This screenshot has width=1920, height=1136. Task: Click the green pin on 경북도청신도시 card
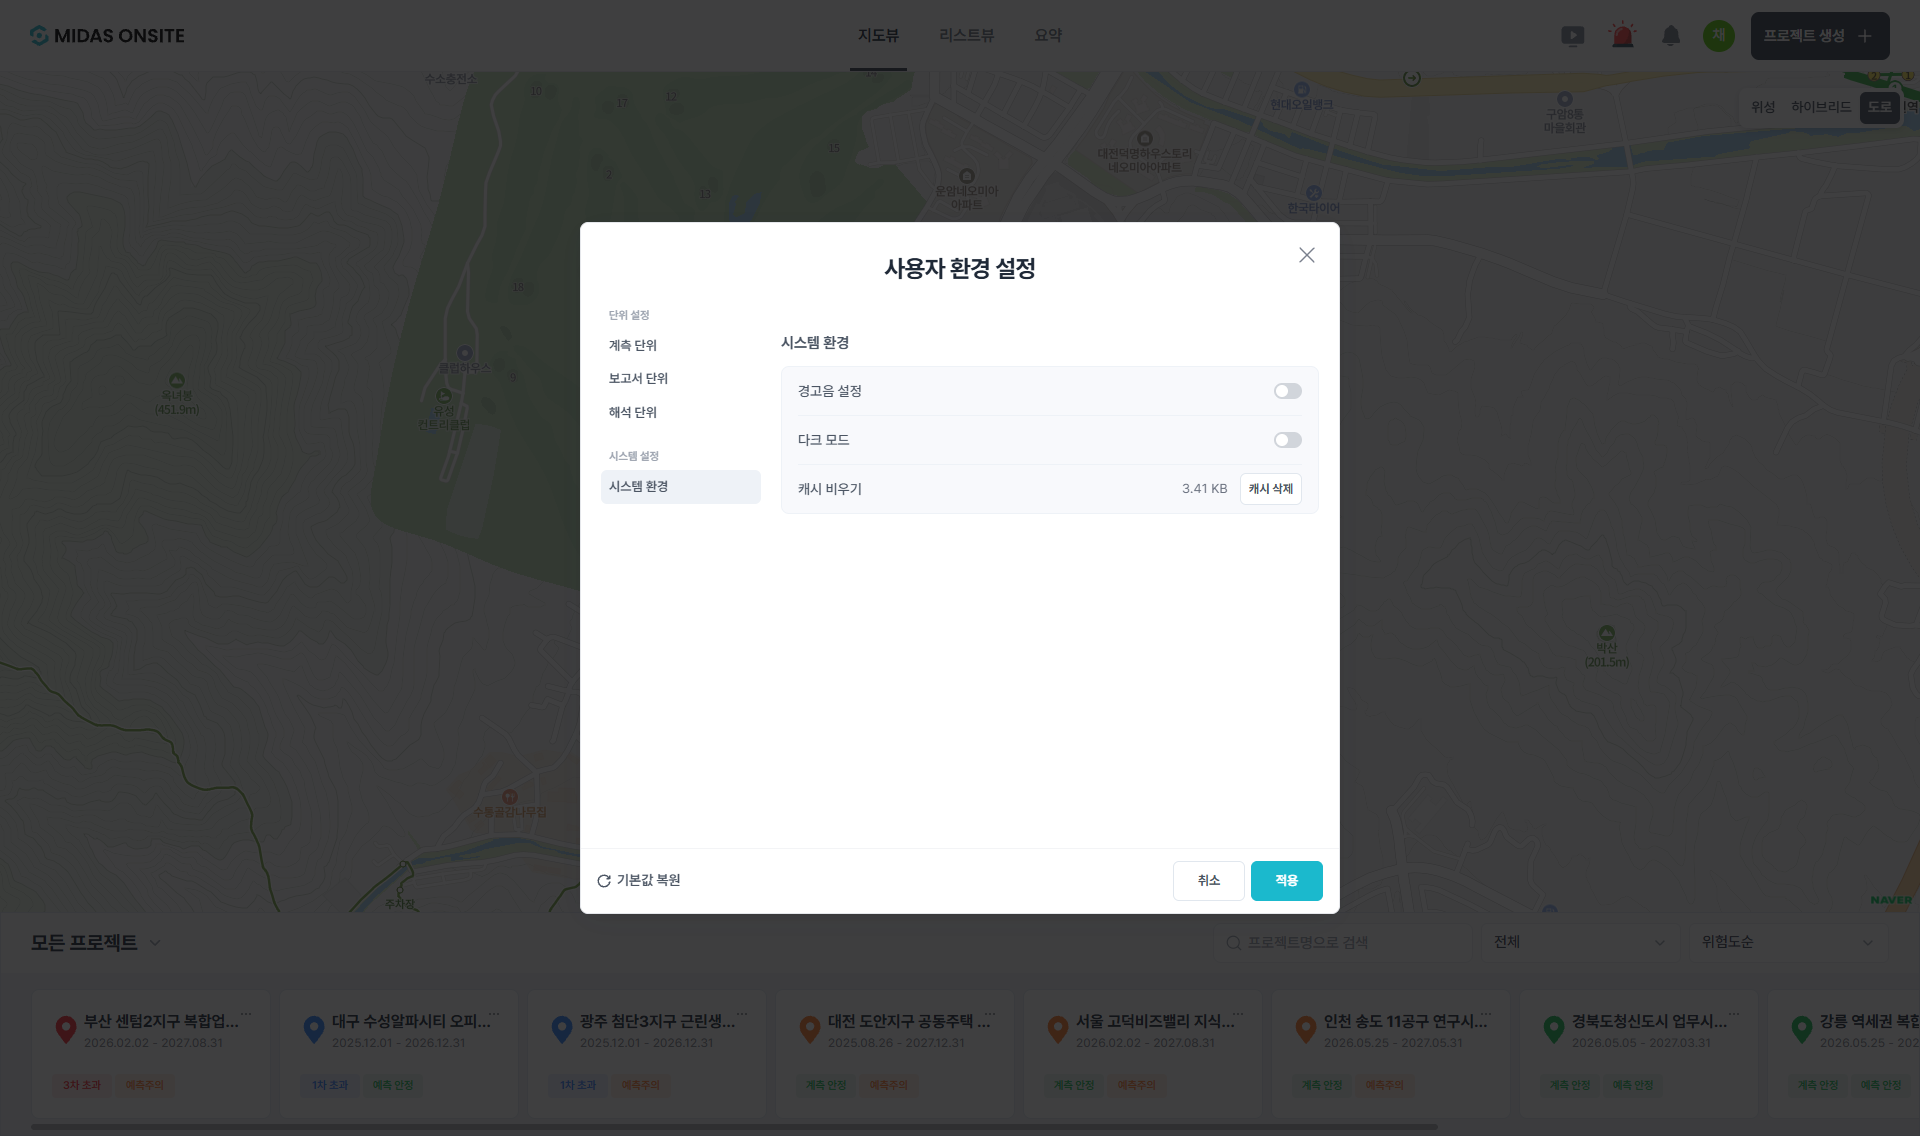[1554, 1030]
